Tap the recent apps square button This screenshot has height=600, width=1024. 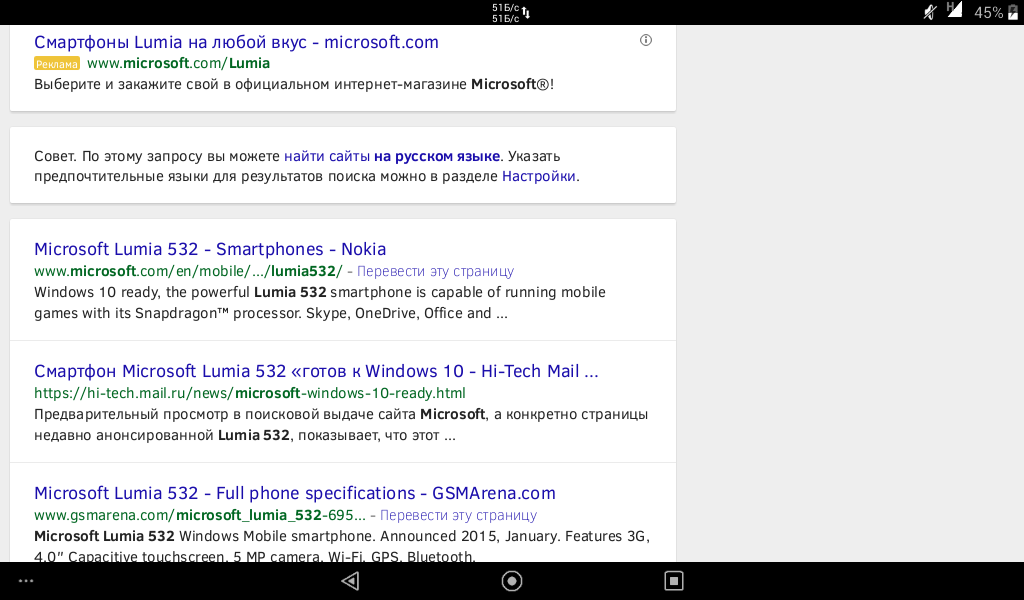coord(674,580)
